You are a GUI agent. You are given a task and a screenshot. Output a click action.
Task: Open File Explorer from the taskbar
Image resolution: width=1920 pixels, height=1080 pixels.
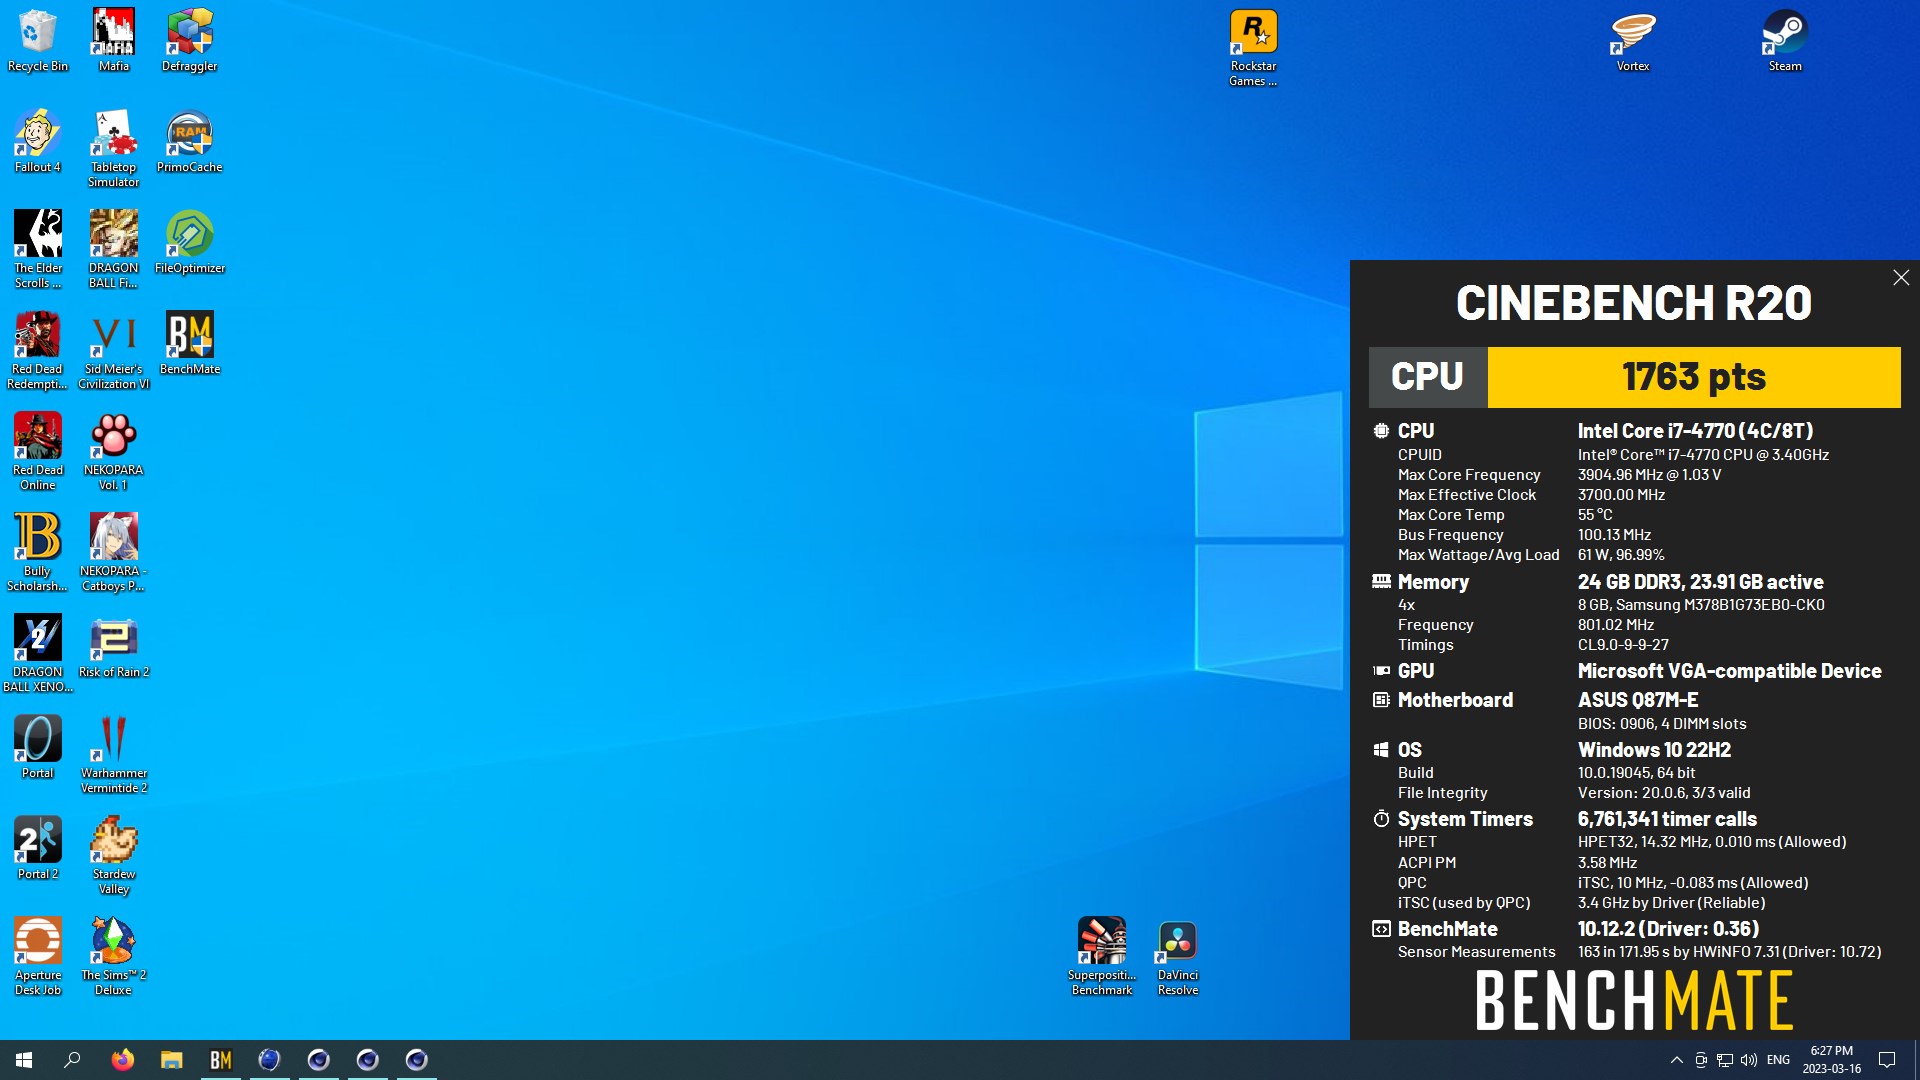click(171, 1060)
